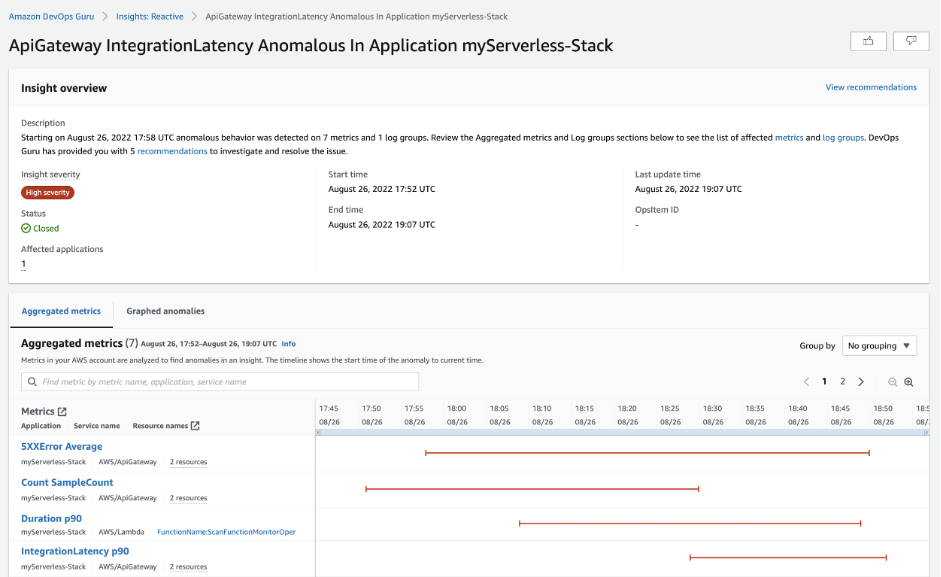Click the previous page left chevron
The width and height of the screenshot is (941, 577).
(x=808, y=382)
